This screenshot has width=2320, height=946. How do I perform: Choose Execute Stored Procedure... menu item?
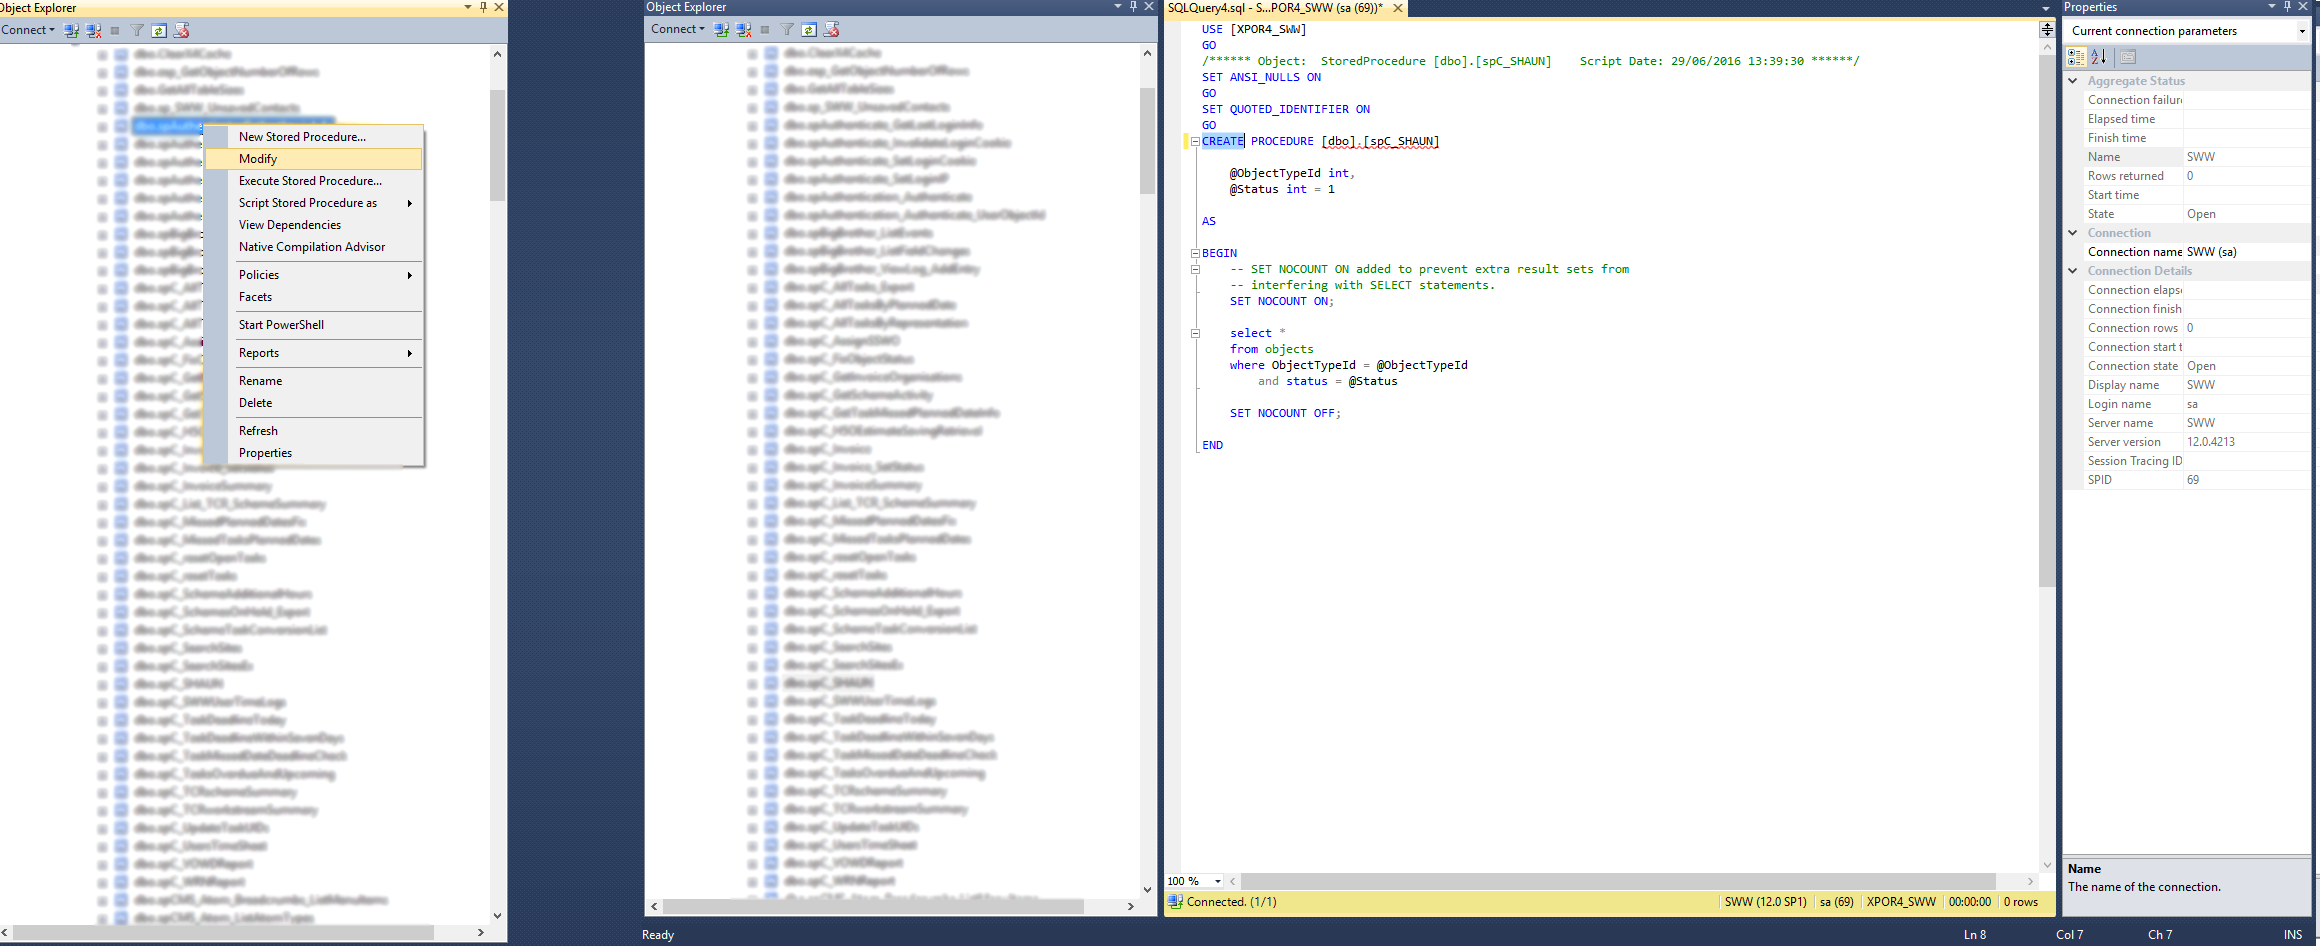pyautogui.click(x=313, y=181)
